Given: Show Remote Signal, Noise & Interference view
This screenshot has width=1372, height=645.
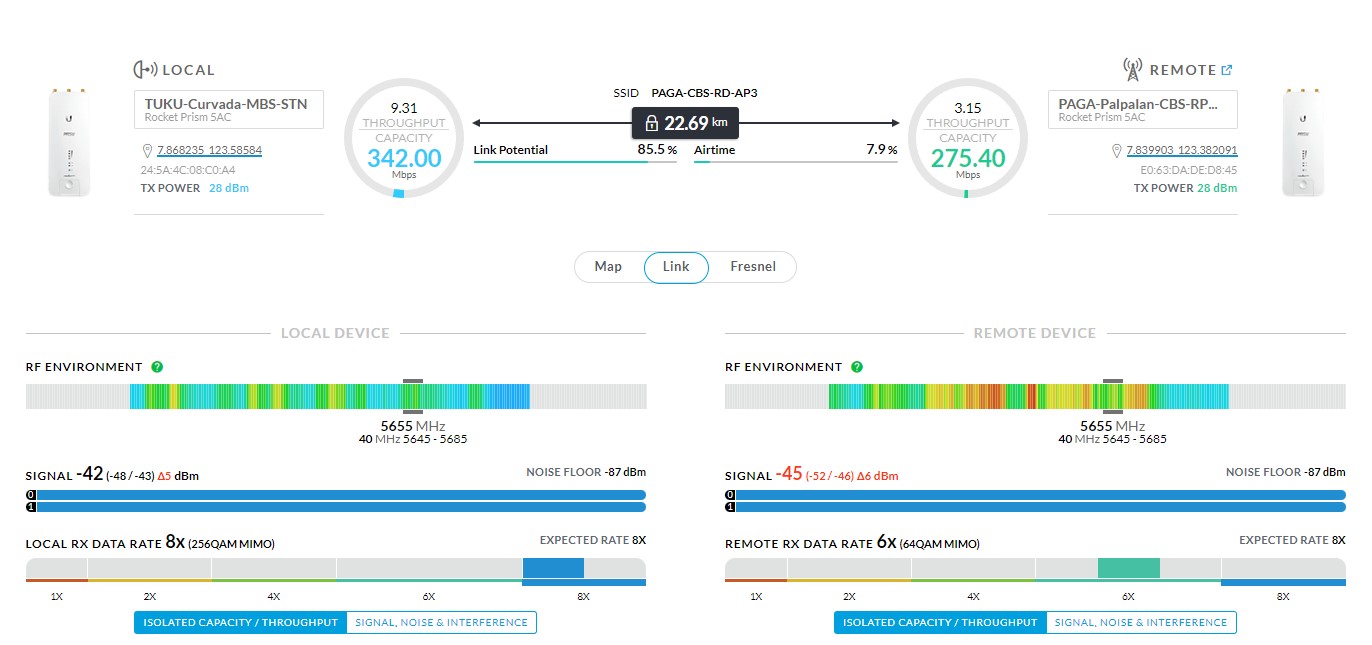Looking at the screenshot, I should click(x=1141, y=623).
